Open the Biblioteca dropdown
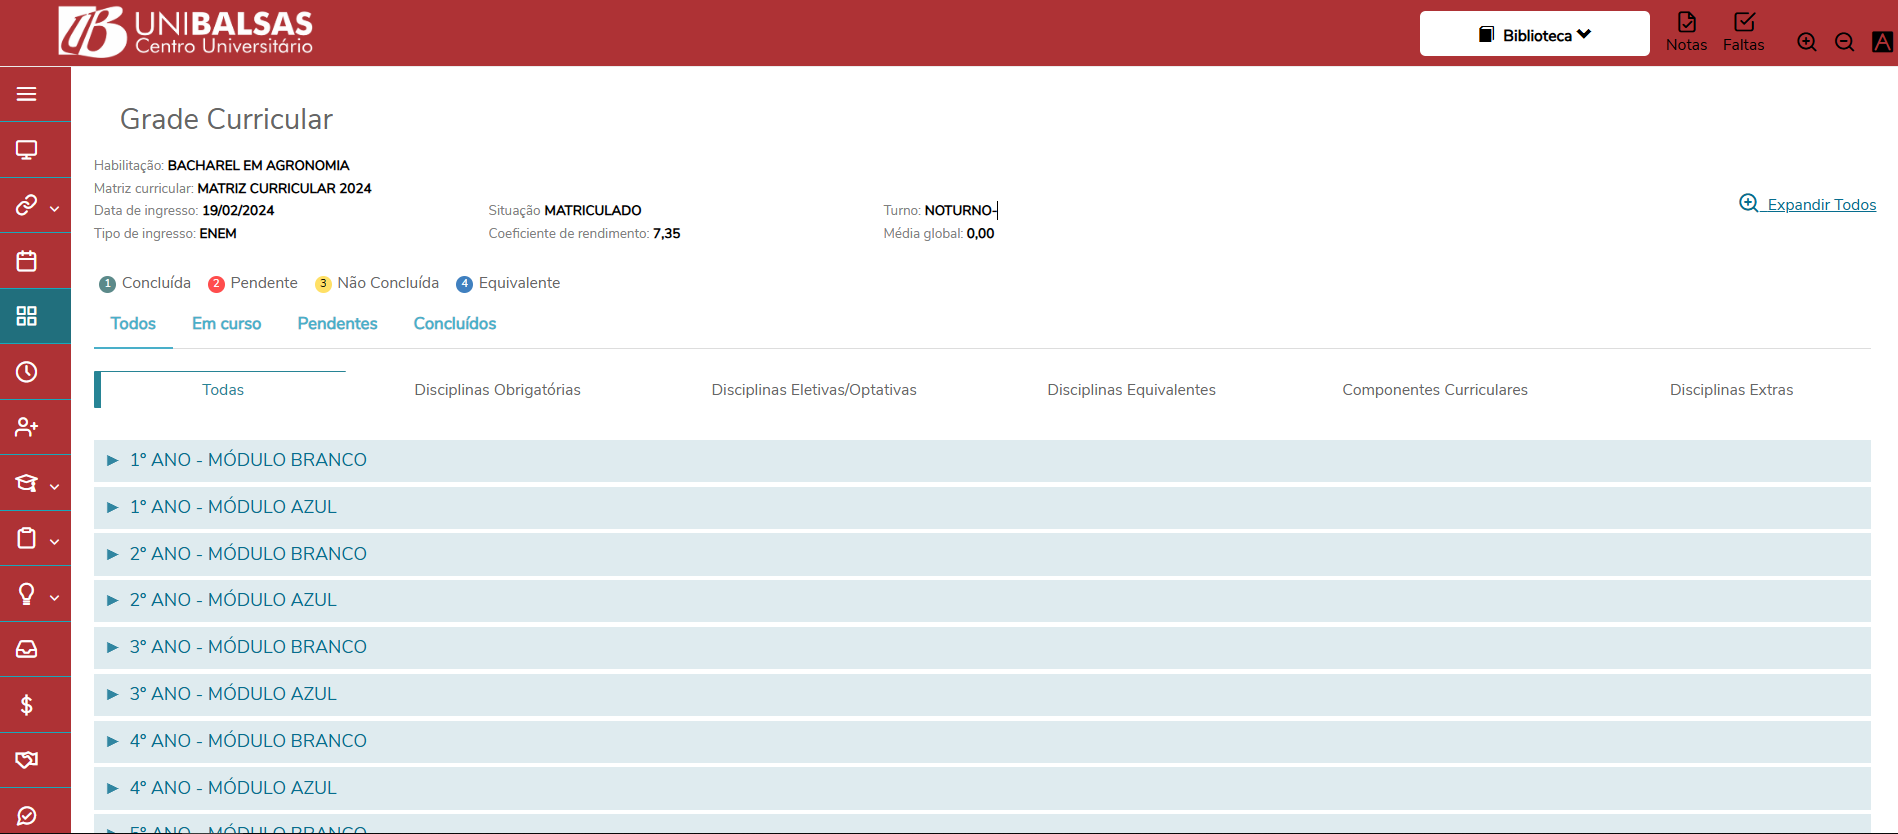 coord(1534,35)
